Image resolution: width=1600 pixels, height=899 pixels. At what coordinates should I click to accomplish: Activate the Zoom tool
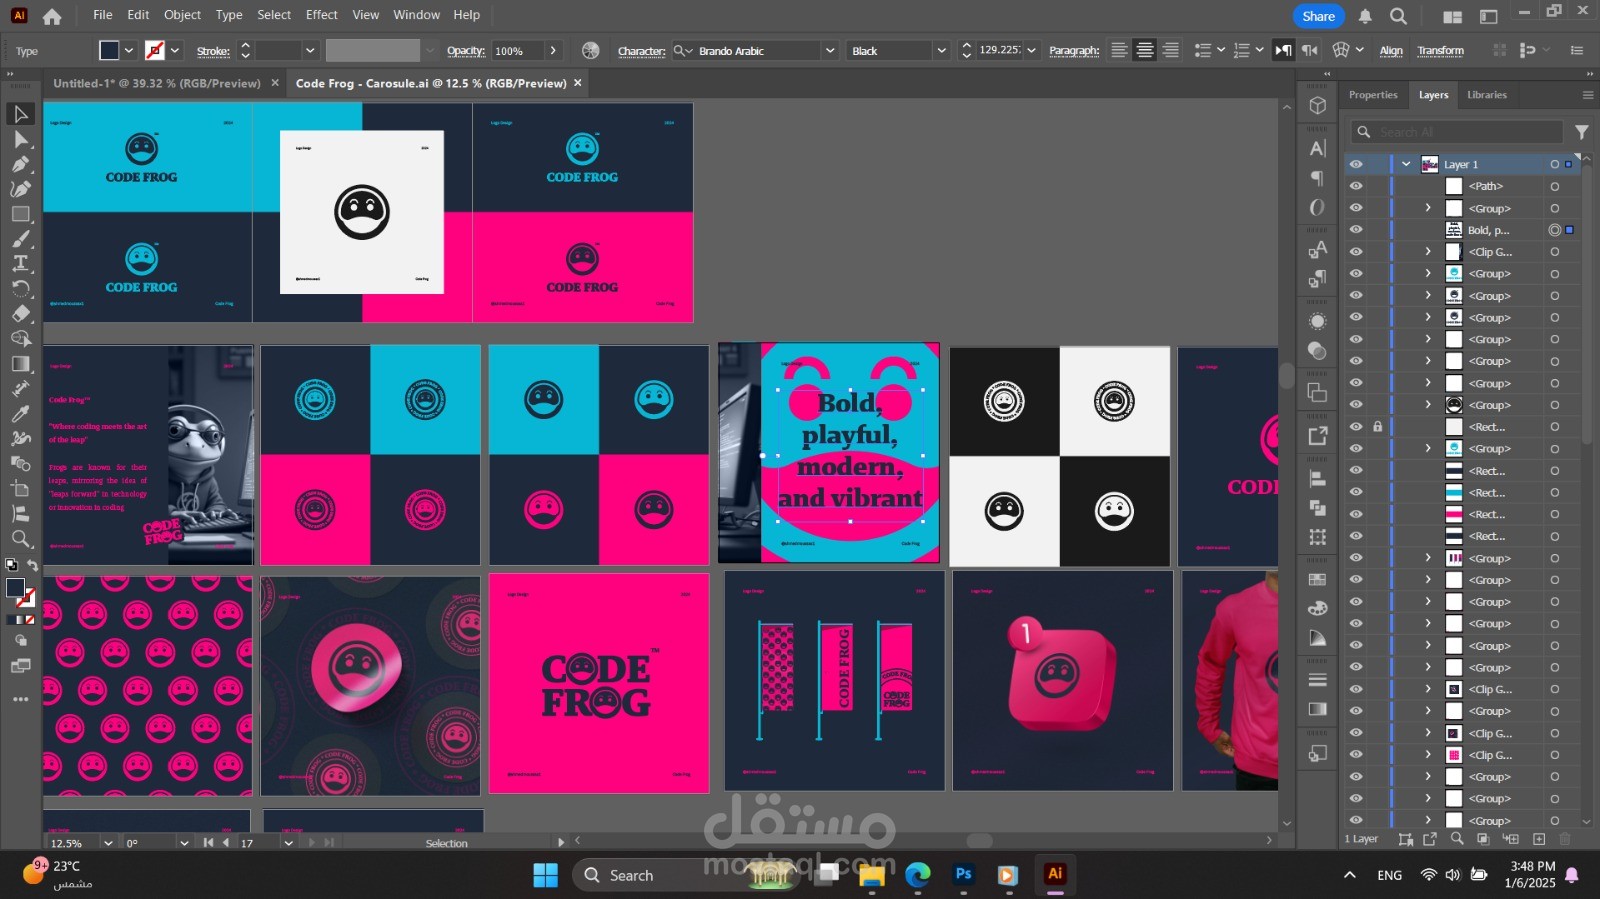coord(20,539)
